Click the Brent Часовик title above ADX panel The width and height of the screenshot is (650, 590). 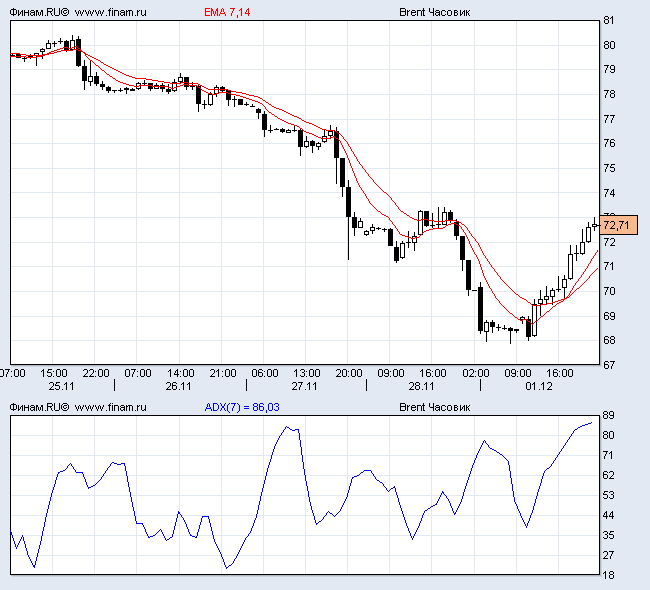click(434, 407)
